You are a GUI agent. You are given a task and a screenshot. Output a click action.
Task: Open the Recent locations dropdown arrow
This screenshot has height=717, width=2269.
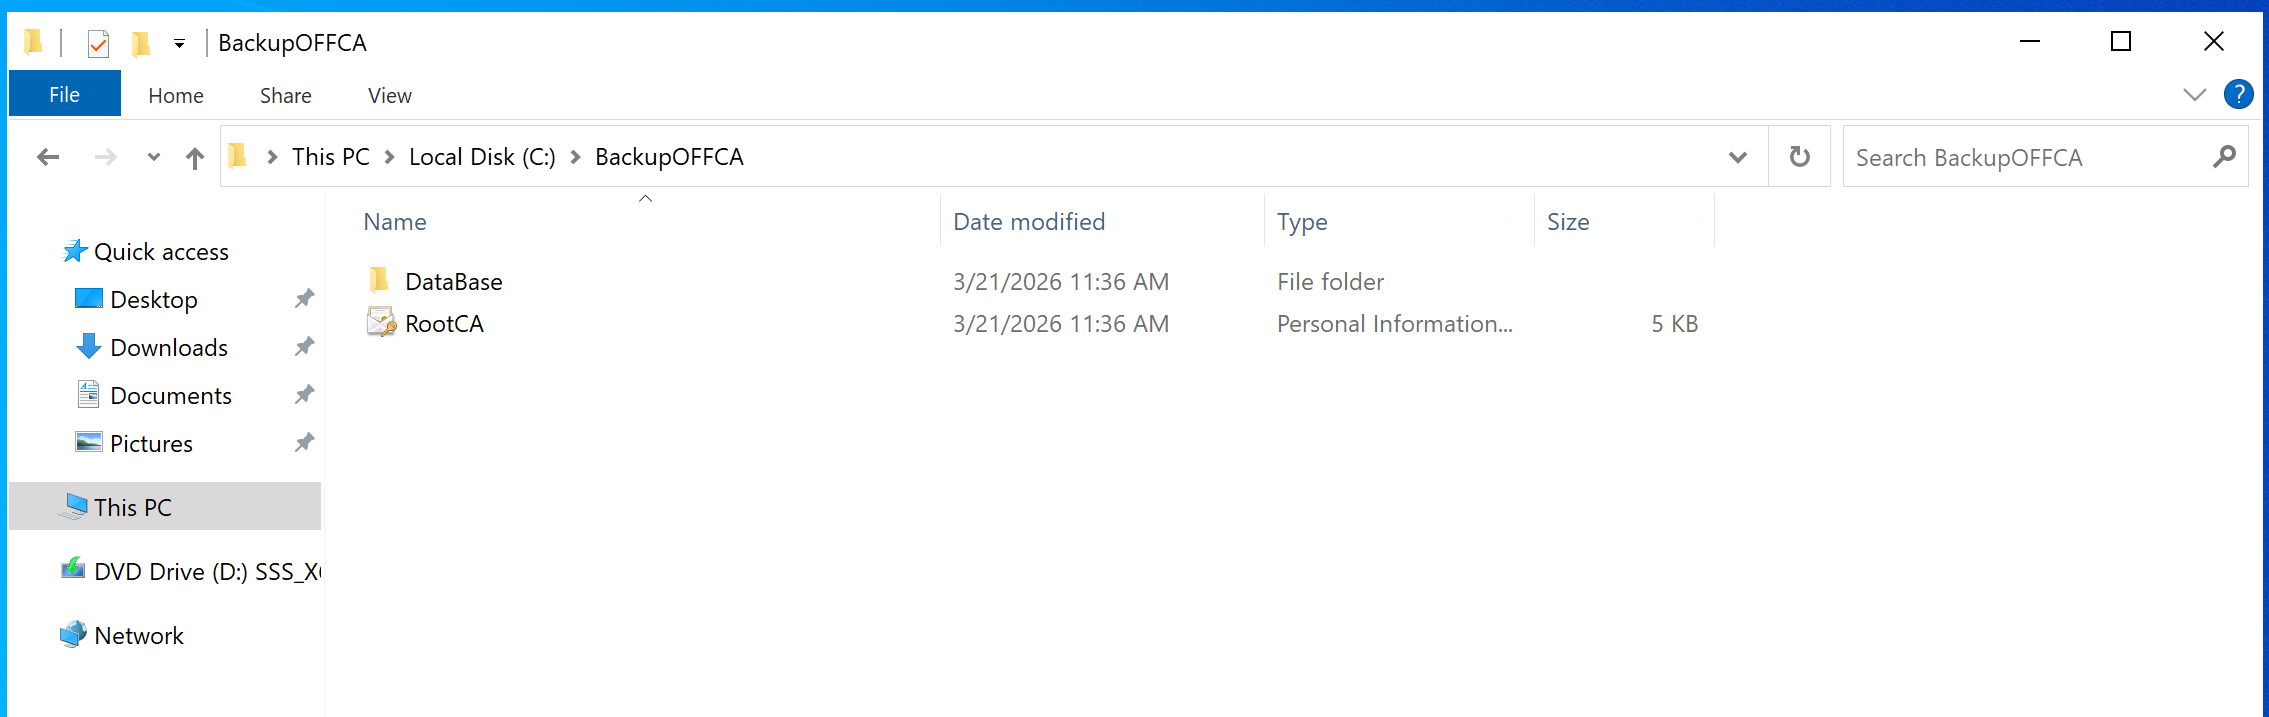153,157
